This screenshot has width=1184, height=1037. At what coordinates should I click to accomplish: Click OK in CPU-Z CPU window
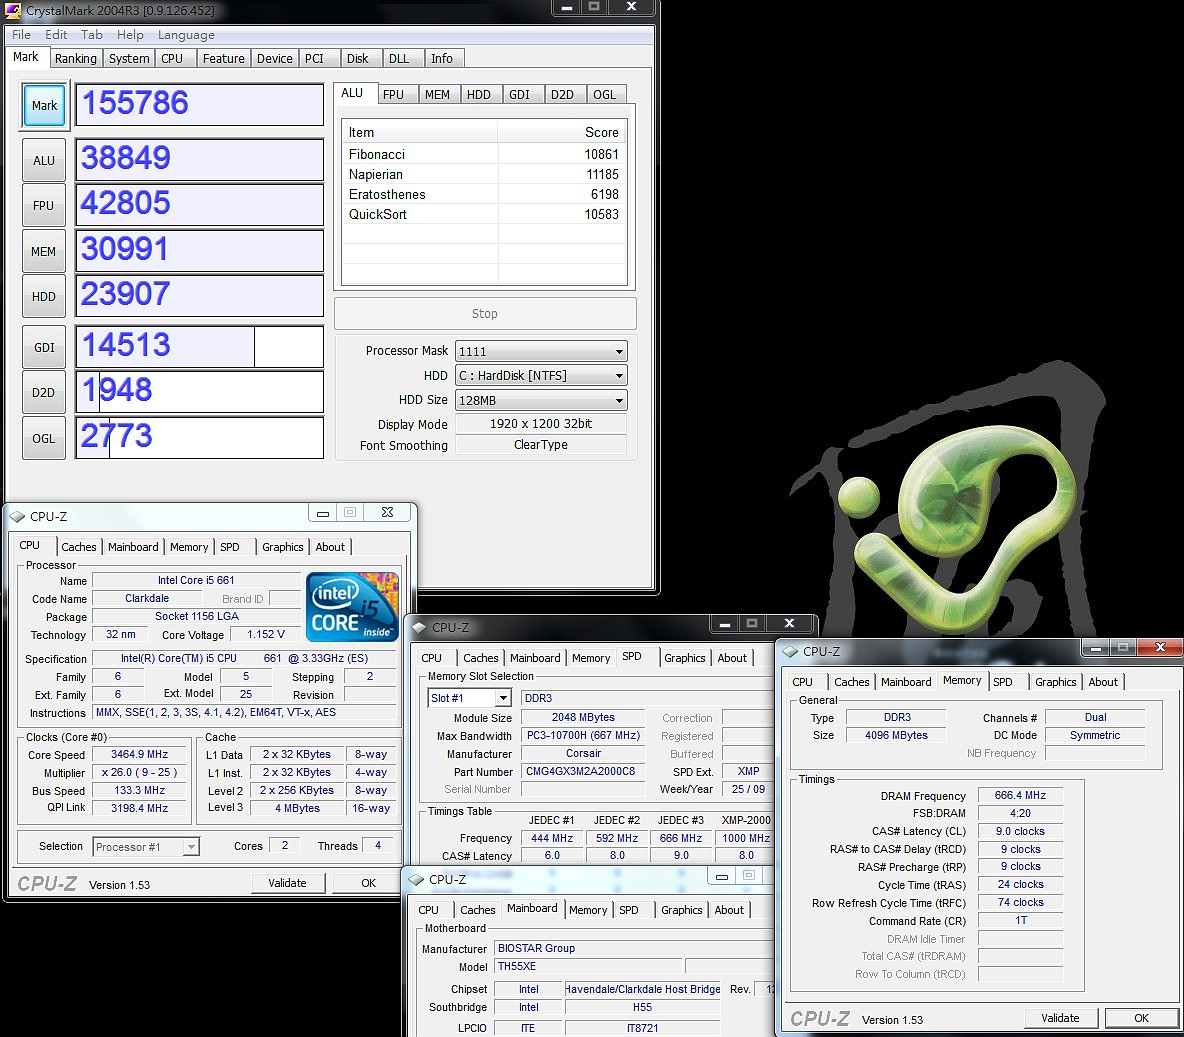pyautogui.click(x=368, y=883)
